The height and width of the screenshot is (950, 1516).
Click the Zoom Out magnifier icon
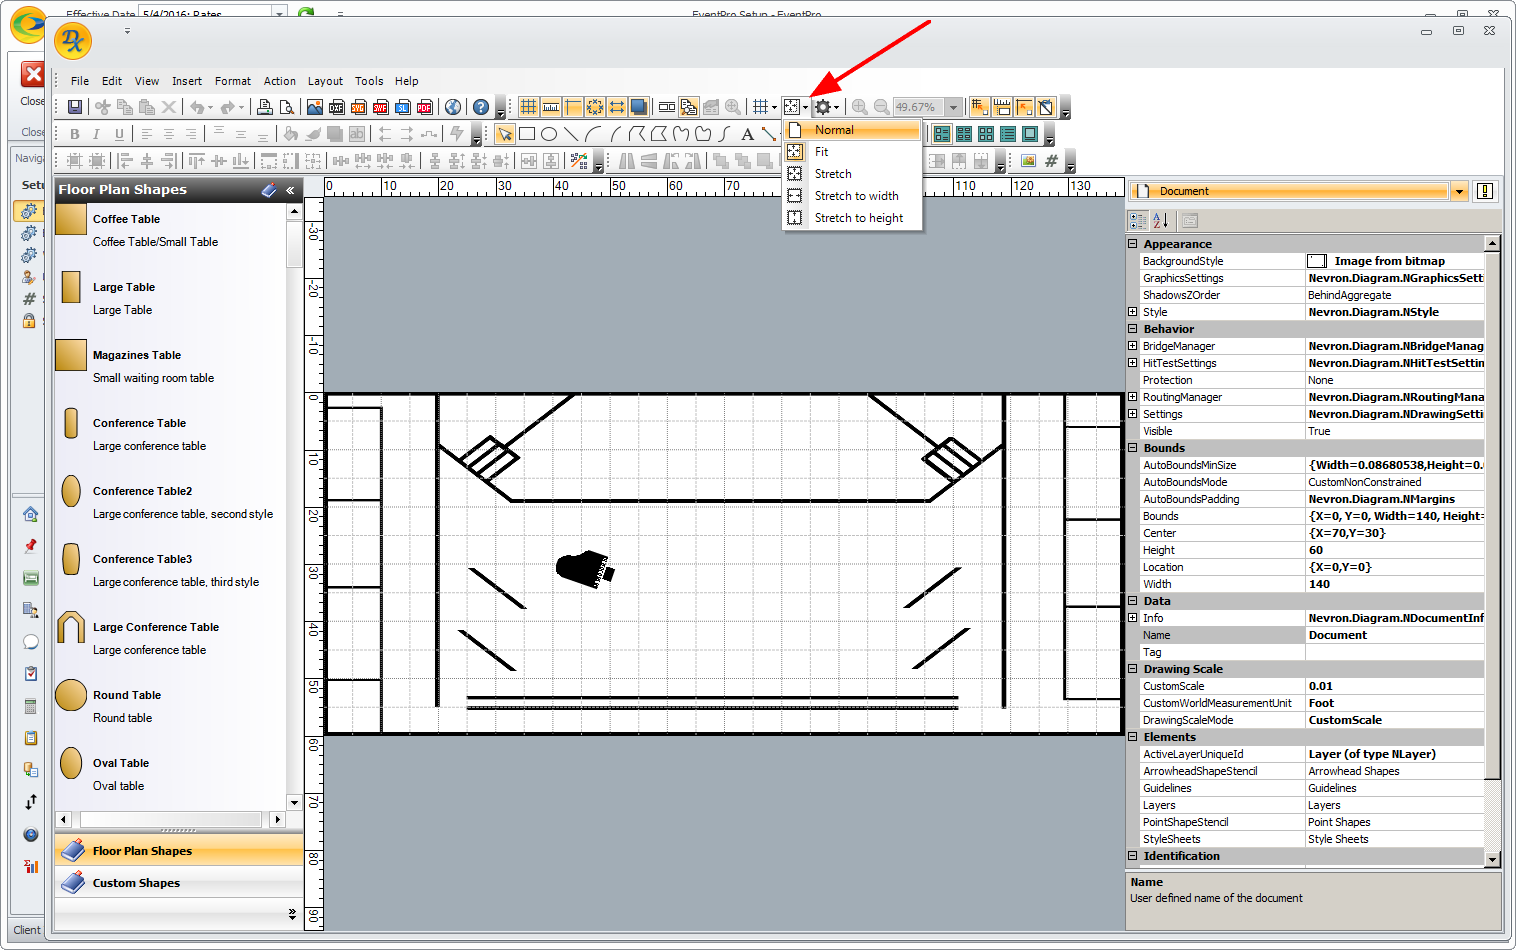click(881, 107)
